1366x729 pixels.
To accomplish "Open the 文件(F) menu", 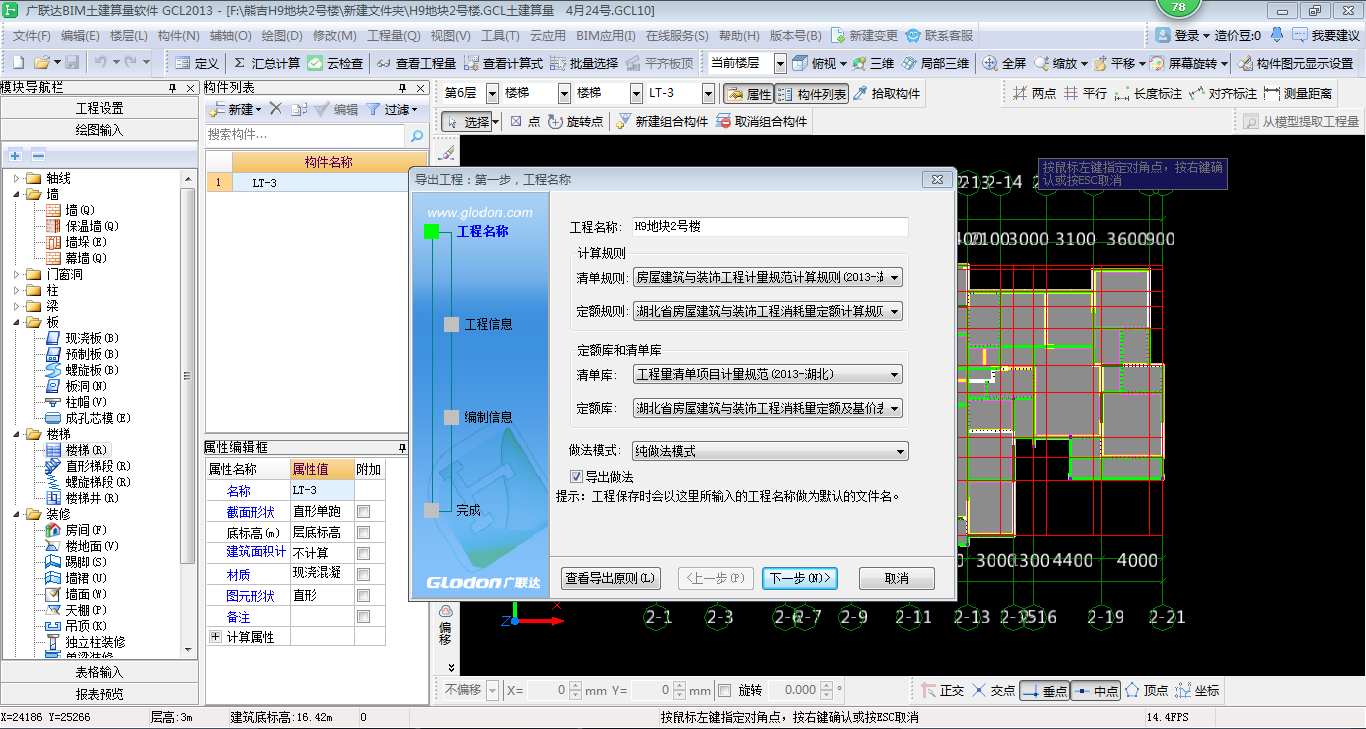I will (x=31, y=35).
